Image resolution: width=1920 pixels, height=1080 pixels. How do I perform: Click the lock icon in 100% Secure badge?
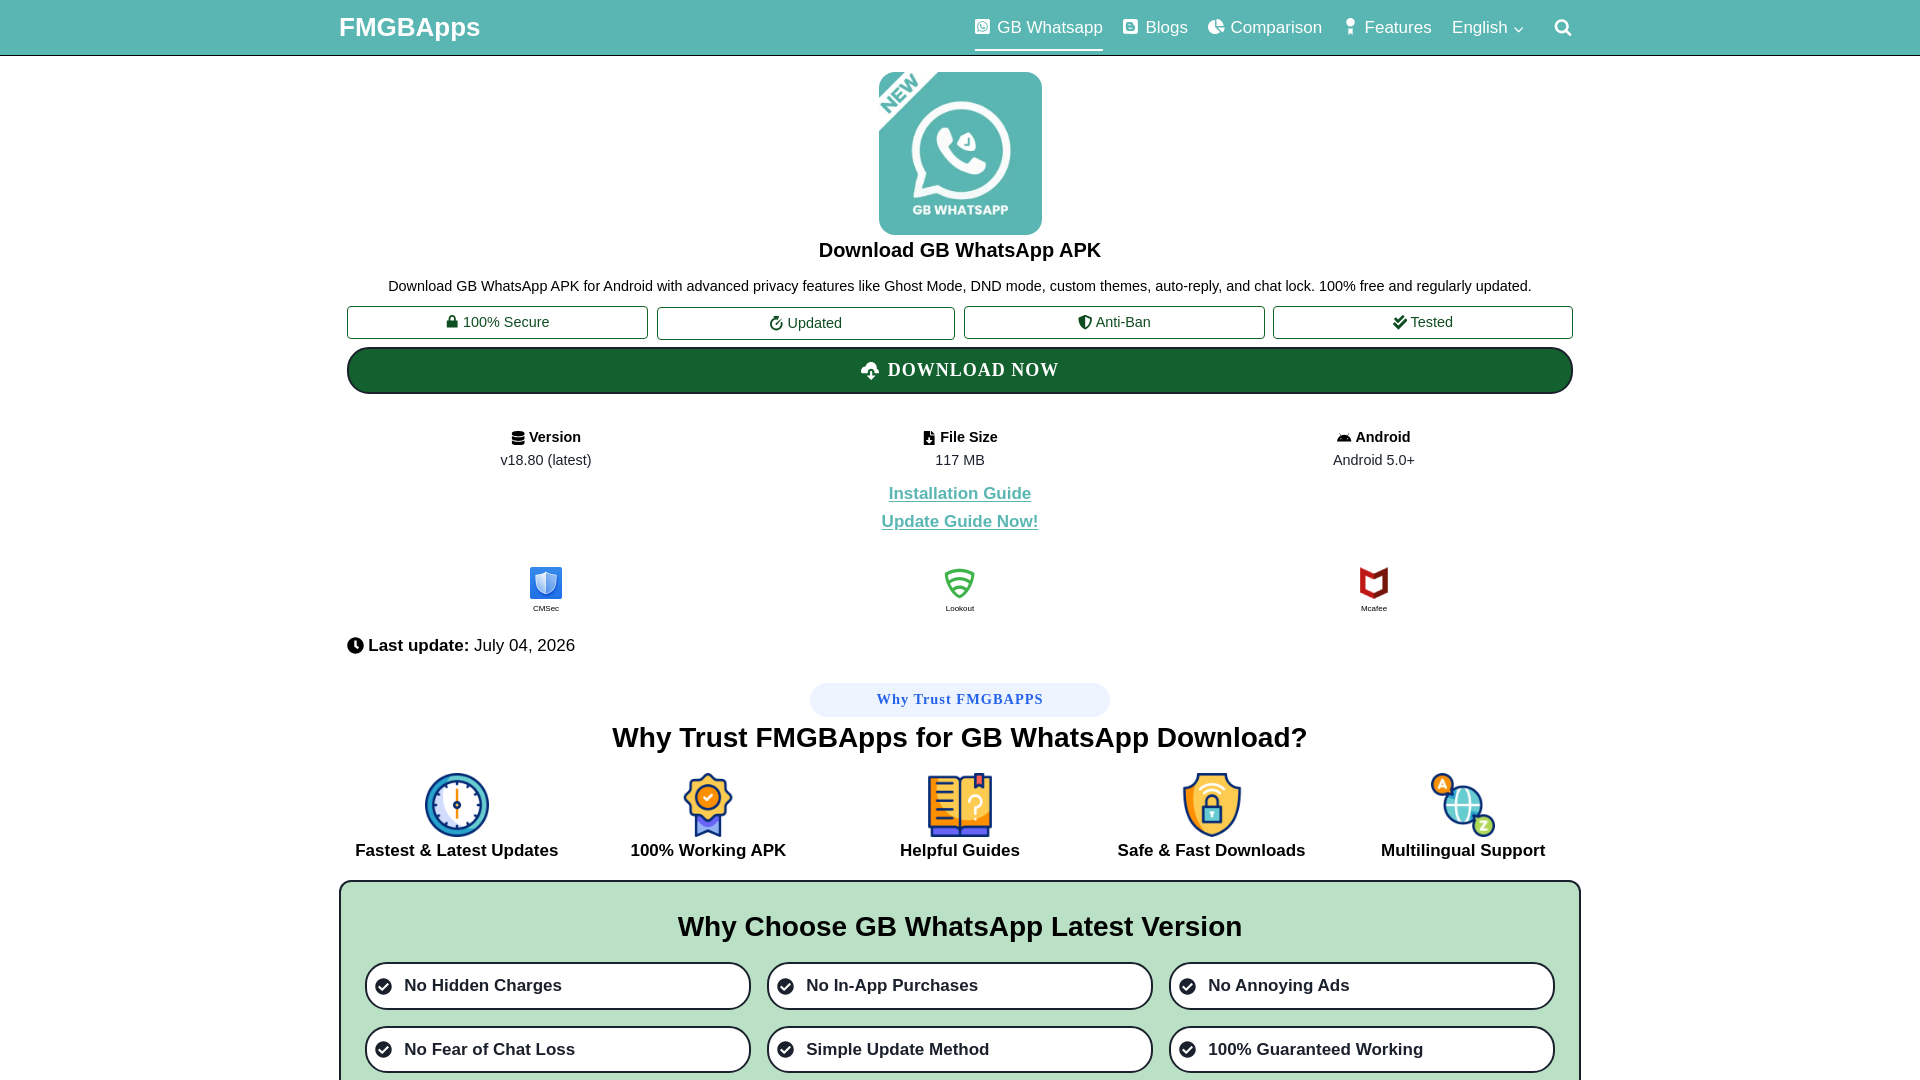click(x=452, y=322)
